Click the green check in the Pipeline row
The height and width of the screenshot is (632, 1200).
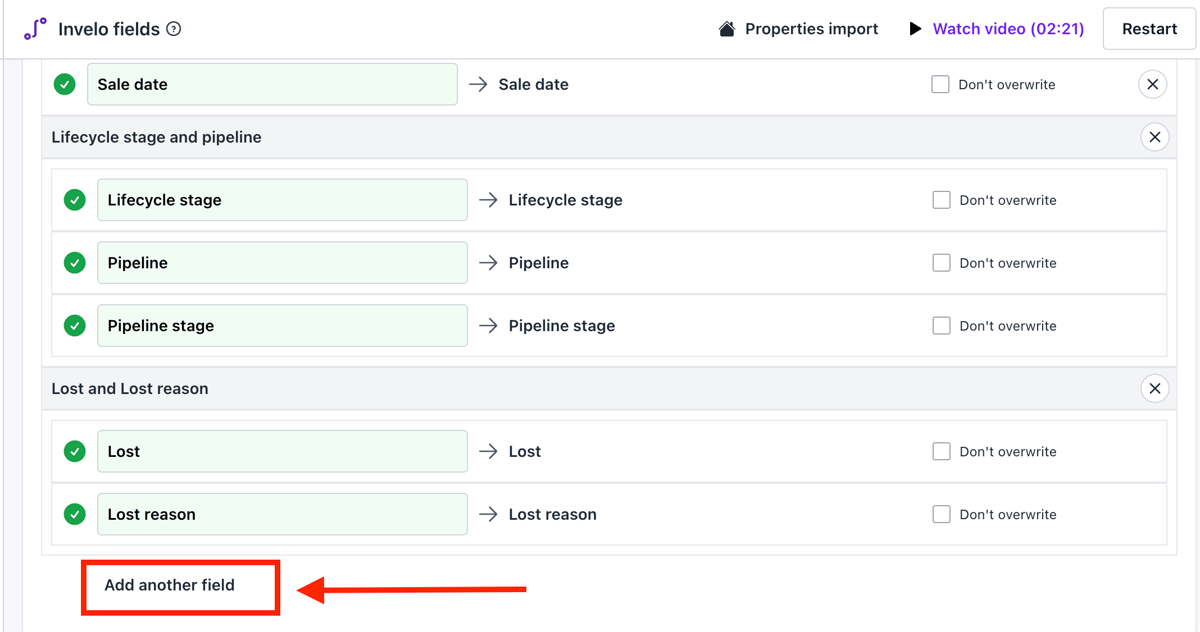click(x=75, y=263)
